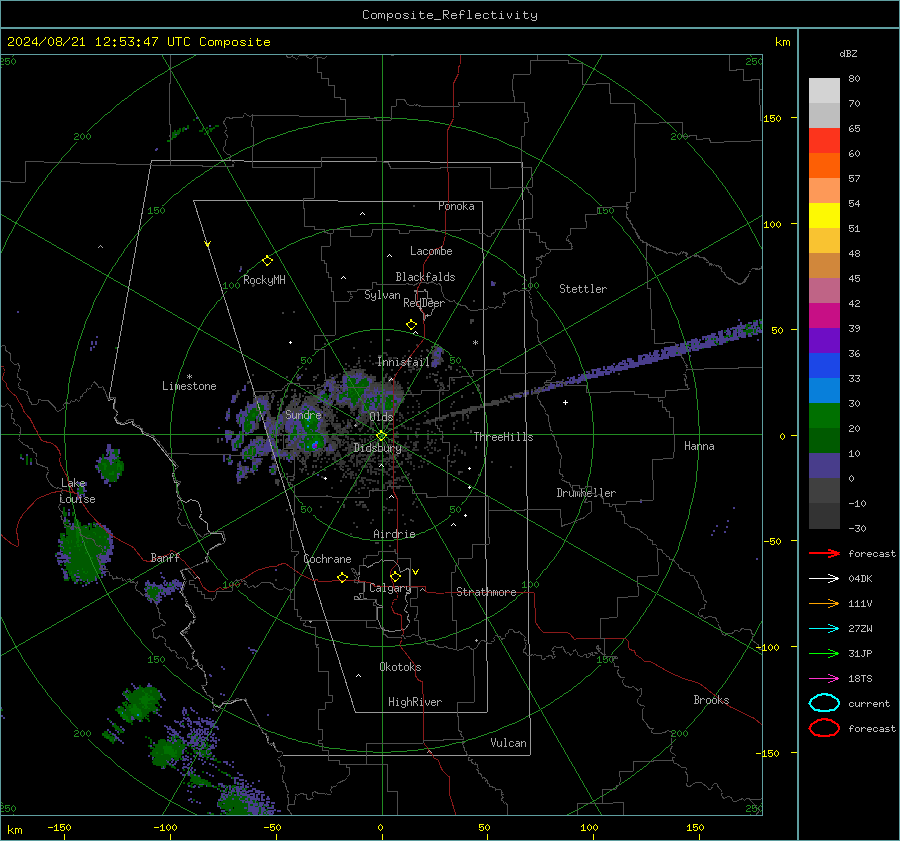The width and height of the screenshot is (900, 841).
Task: Click the cyan current ellipse legend icon
Action: coord(824,703)
